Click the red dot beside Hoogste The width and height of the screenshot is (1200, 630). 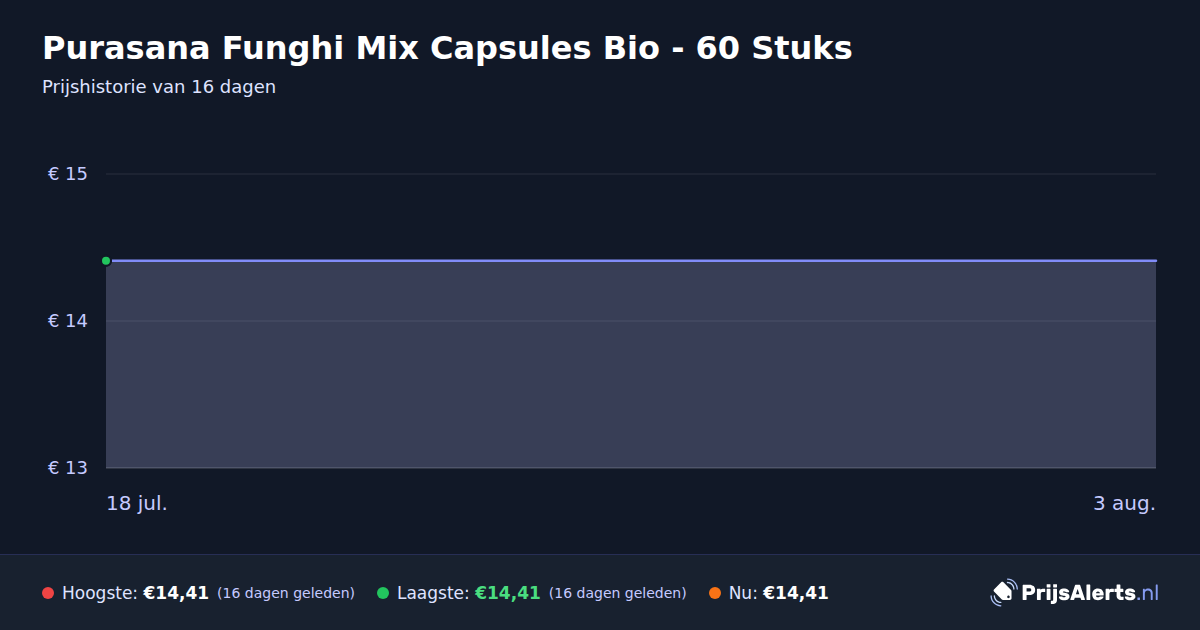click(48, 593)
